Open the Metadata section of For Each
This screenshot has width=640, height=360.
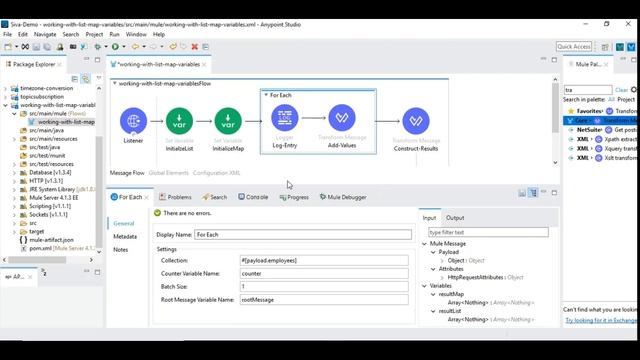[125, 236]
